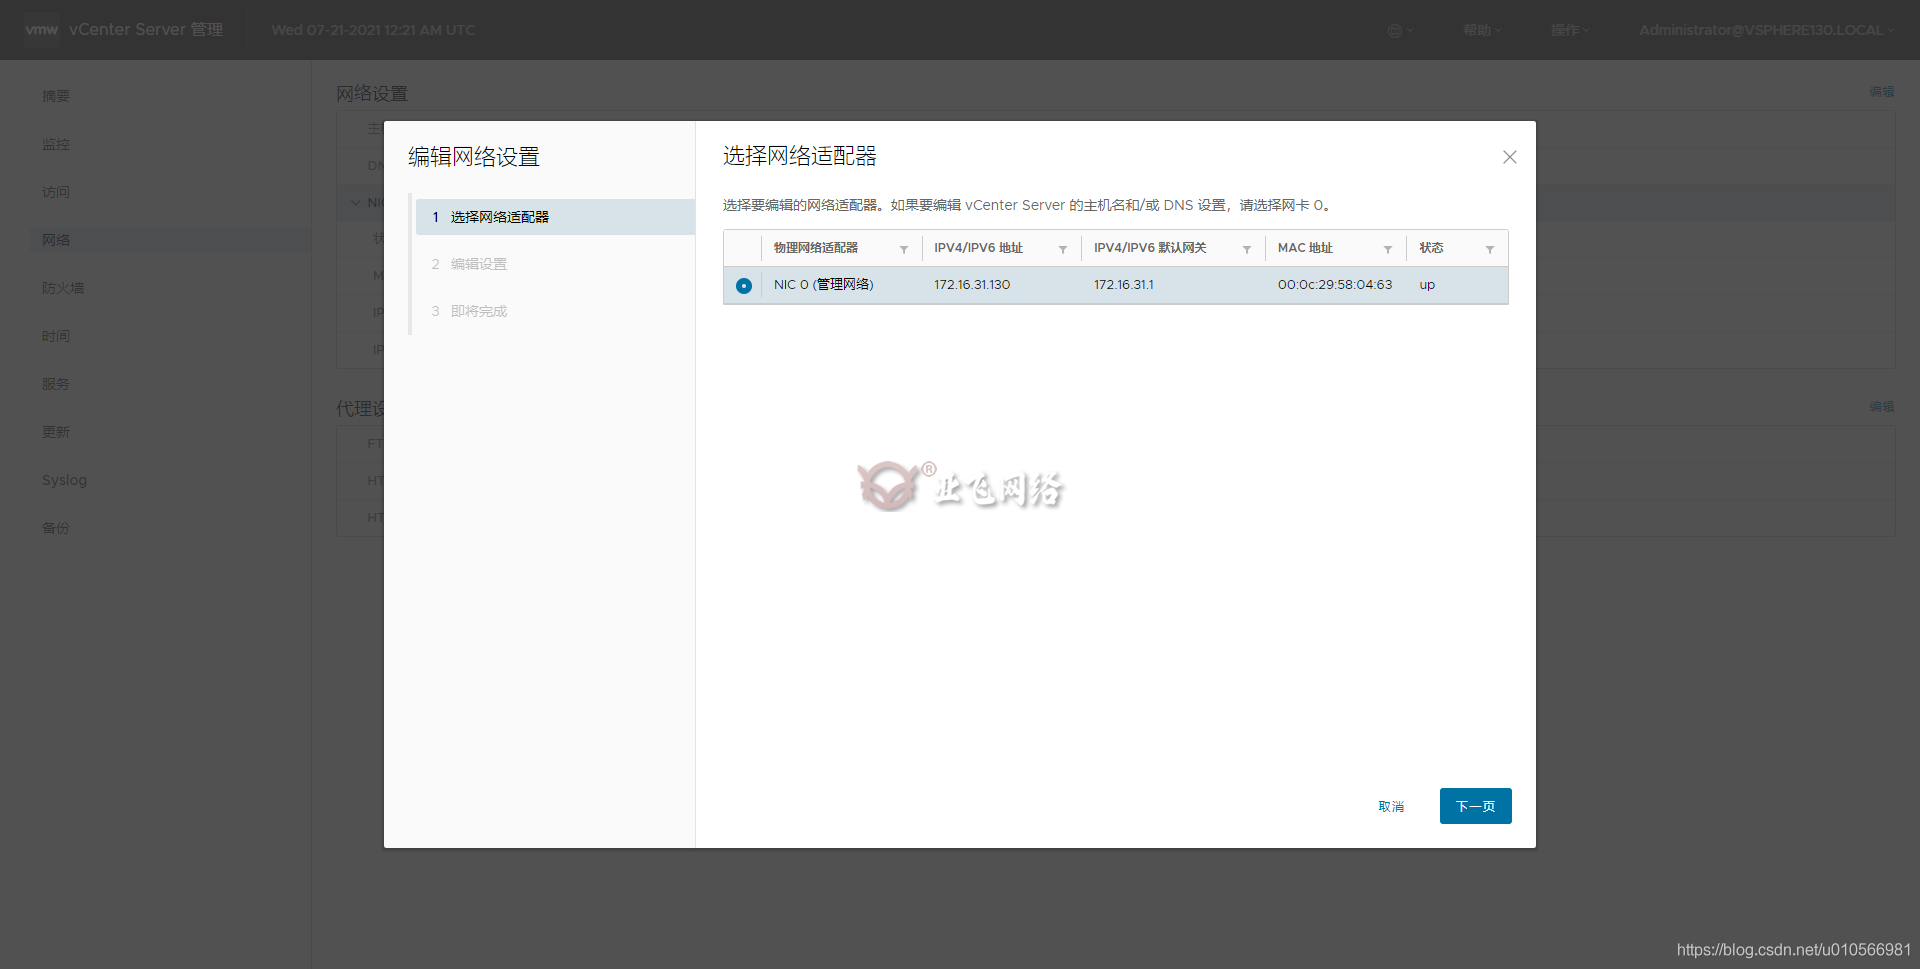Click the IP address 172.16.31.130
Image resolution: width=1920 pixels, height=969 pixels.
pyautogui.click(x=972, y=285)
